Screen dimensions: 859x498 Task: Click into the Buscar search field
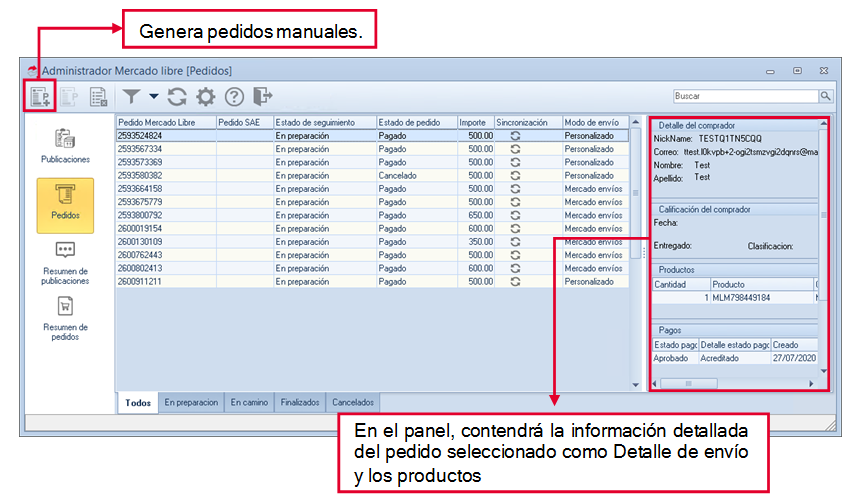[746, 96]
